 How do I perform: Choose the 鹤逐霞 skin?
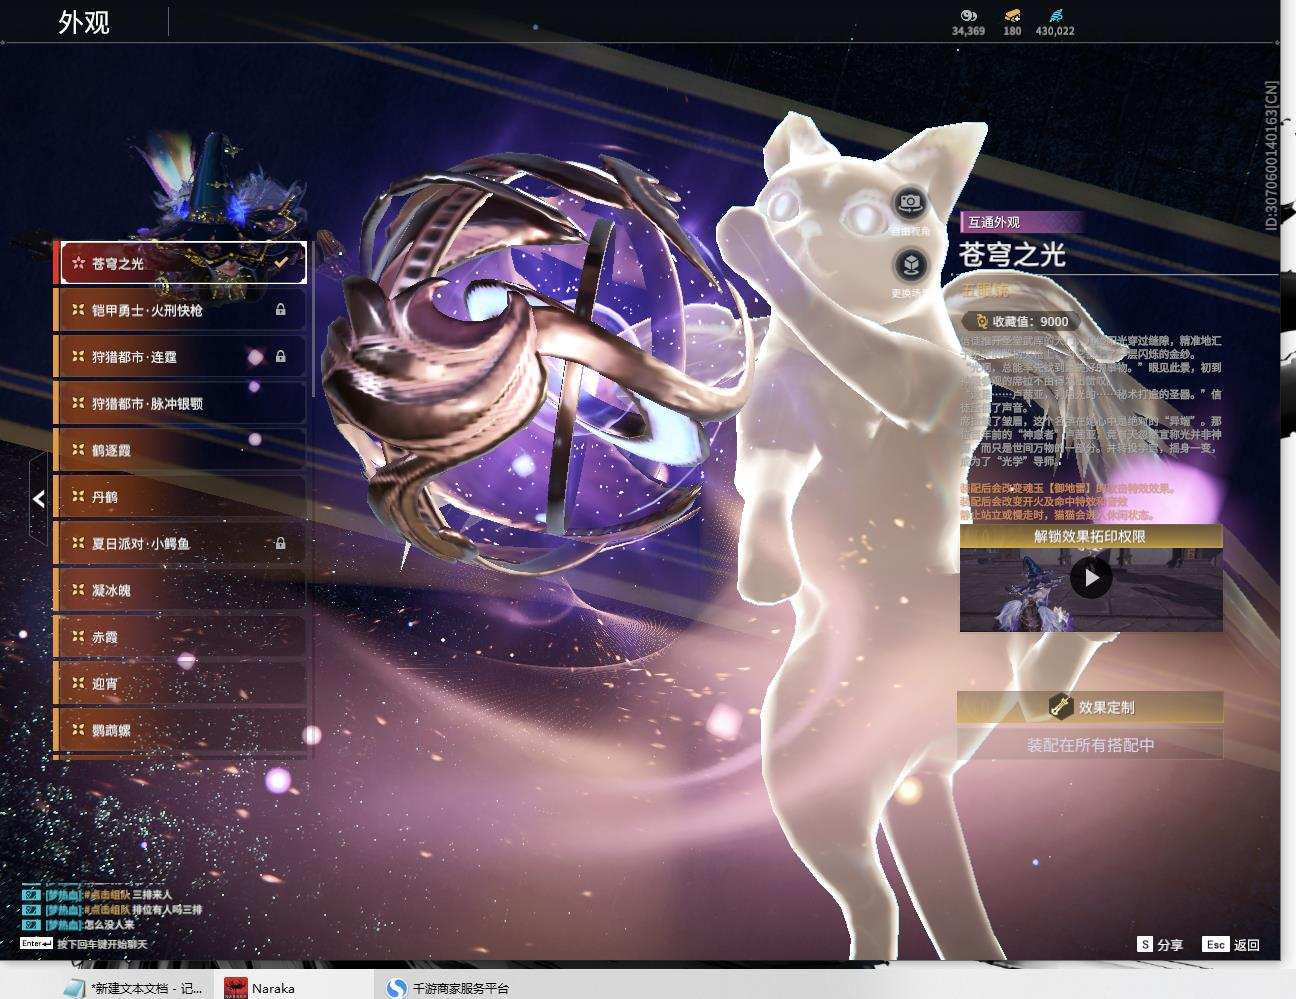click(180, 450)
